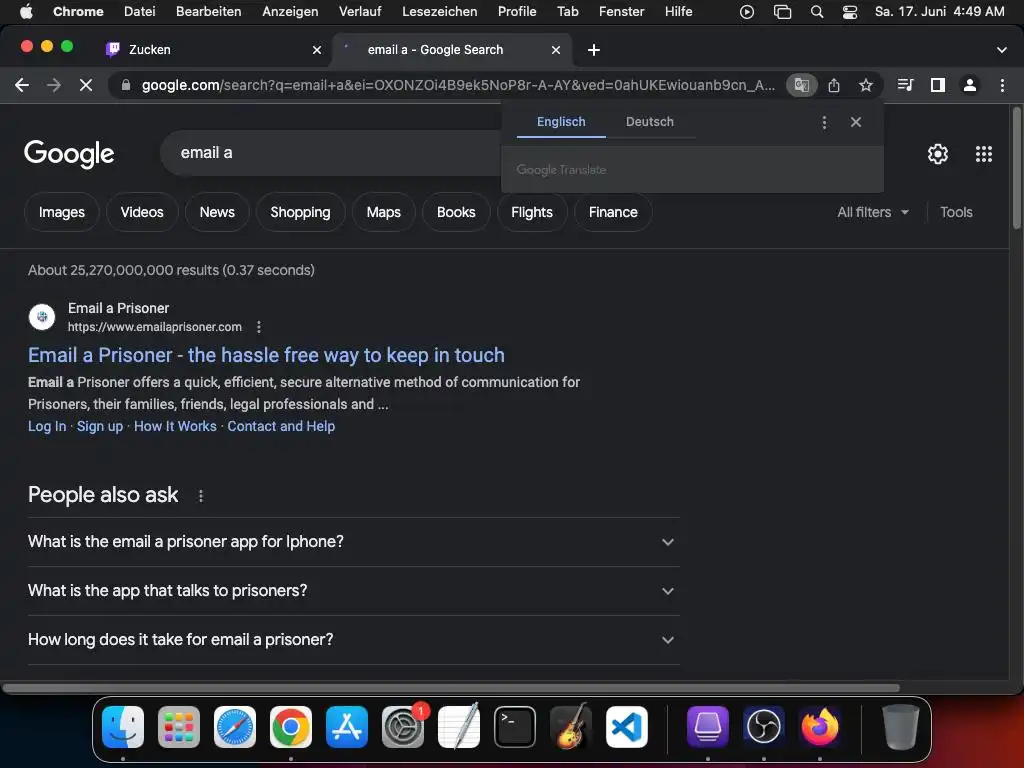1024x768 pixels.
Task: Click the lock icon in address bar
Action: click(126, 85)
